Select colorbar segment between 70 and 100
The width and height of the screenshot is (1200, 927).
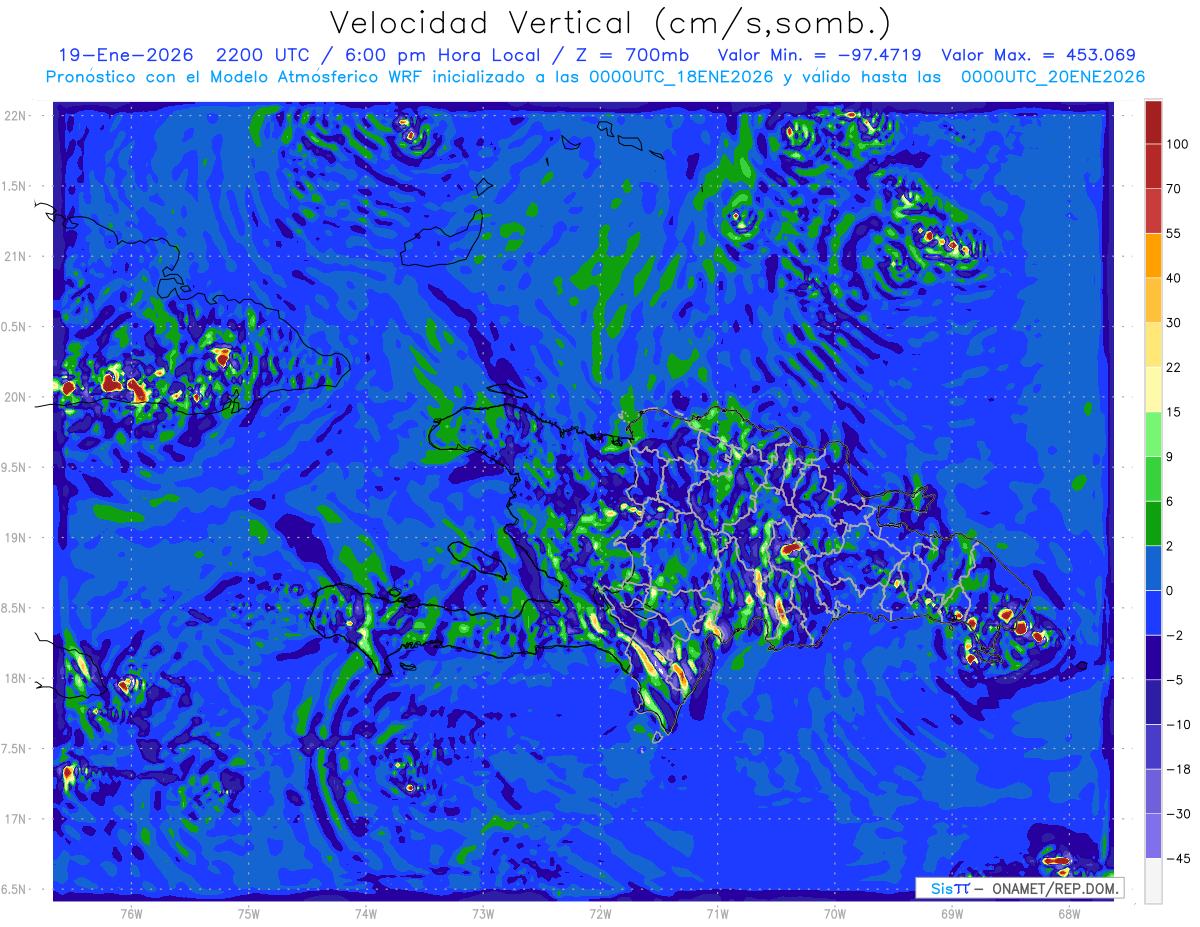[1154, 166]
